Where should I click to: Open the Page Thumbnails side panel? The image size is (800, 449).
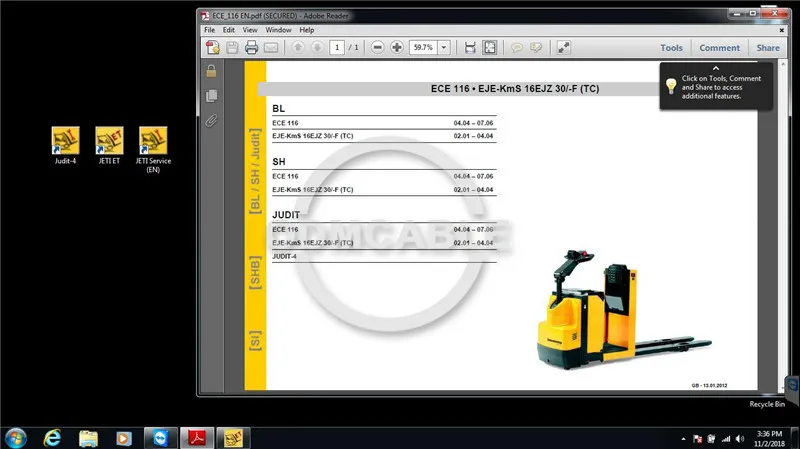[211, 95]
